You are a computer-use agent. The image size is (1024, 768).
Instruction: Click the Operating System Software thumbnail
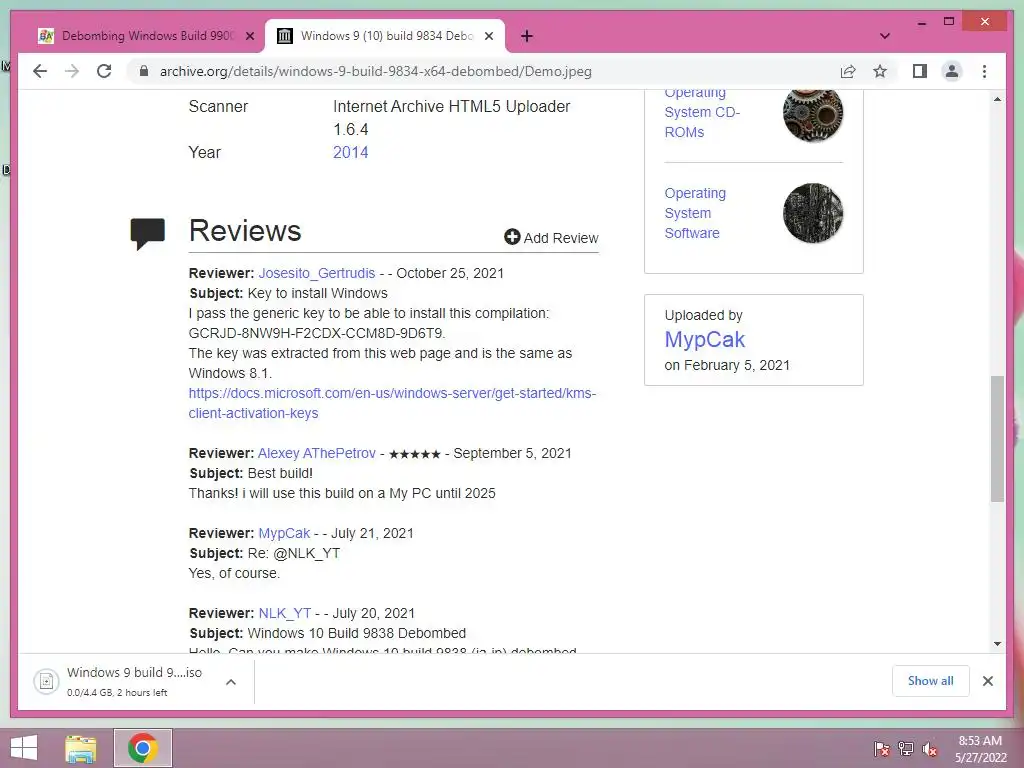point(812,213)
